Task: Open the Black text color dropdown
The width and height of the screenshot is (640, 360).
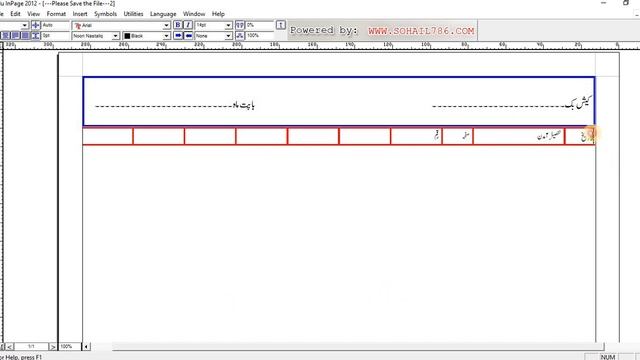Action: click(x=166, y=36)
